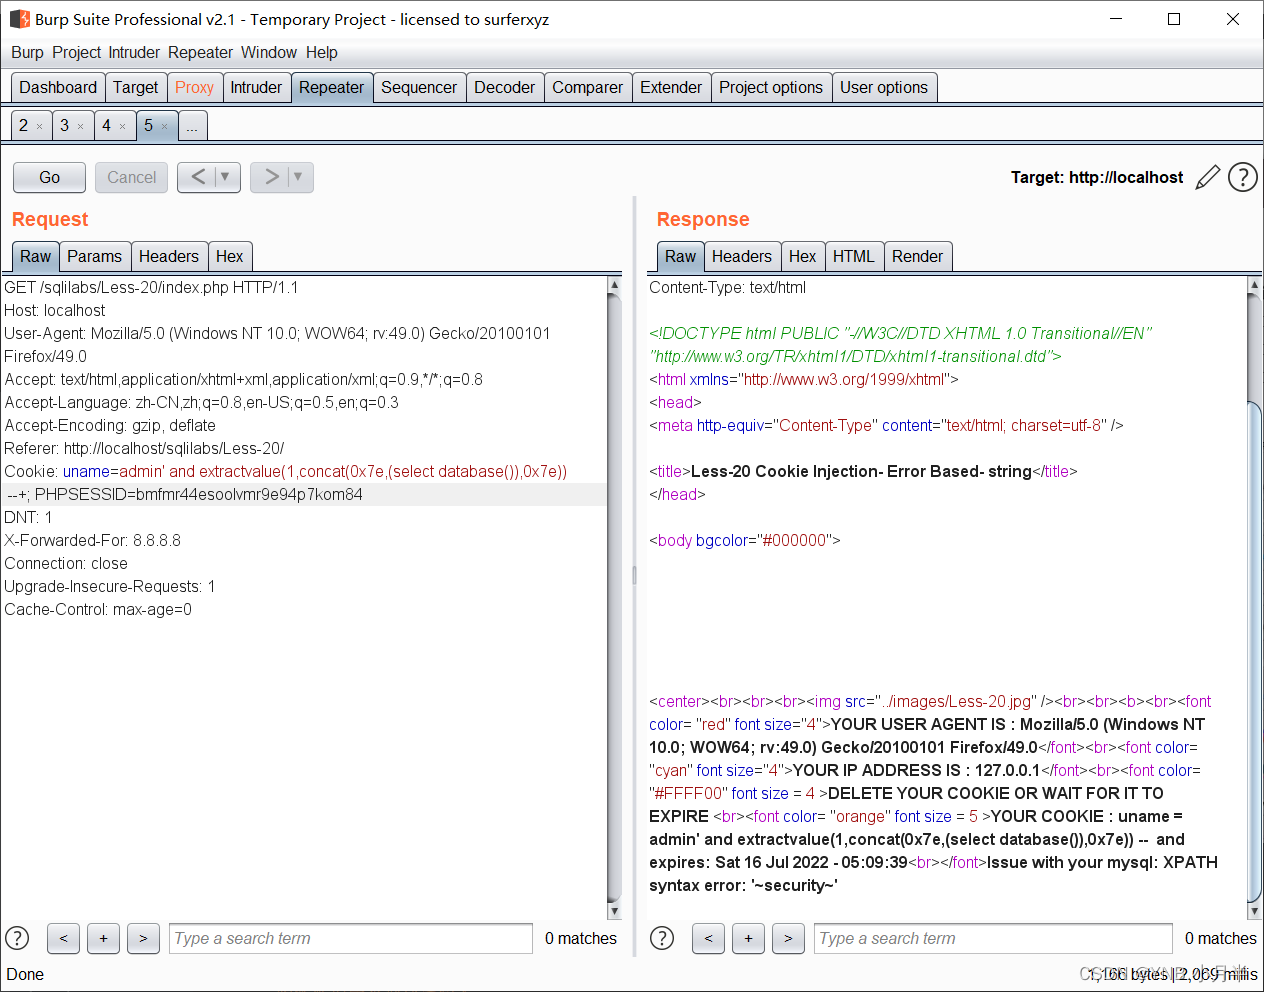Click request pane scroll up arrow
Image resolution: width=1264 pixels, height=992 pixels.
(x=614, y=285)
